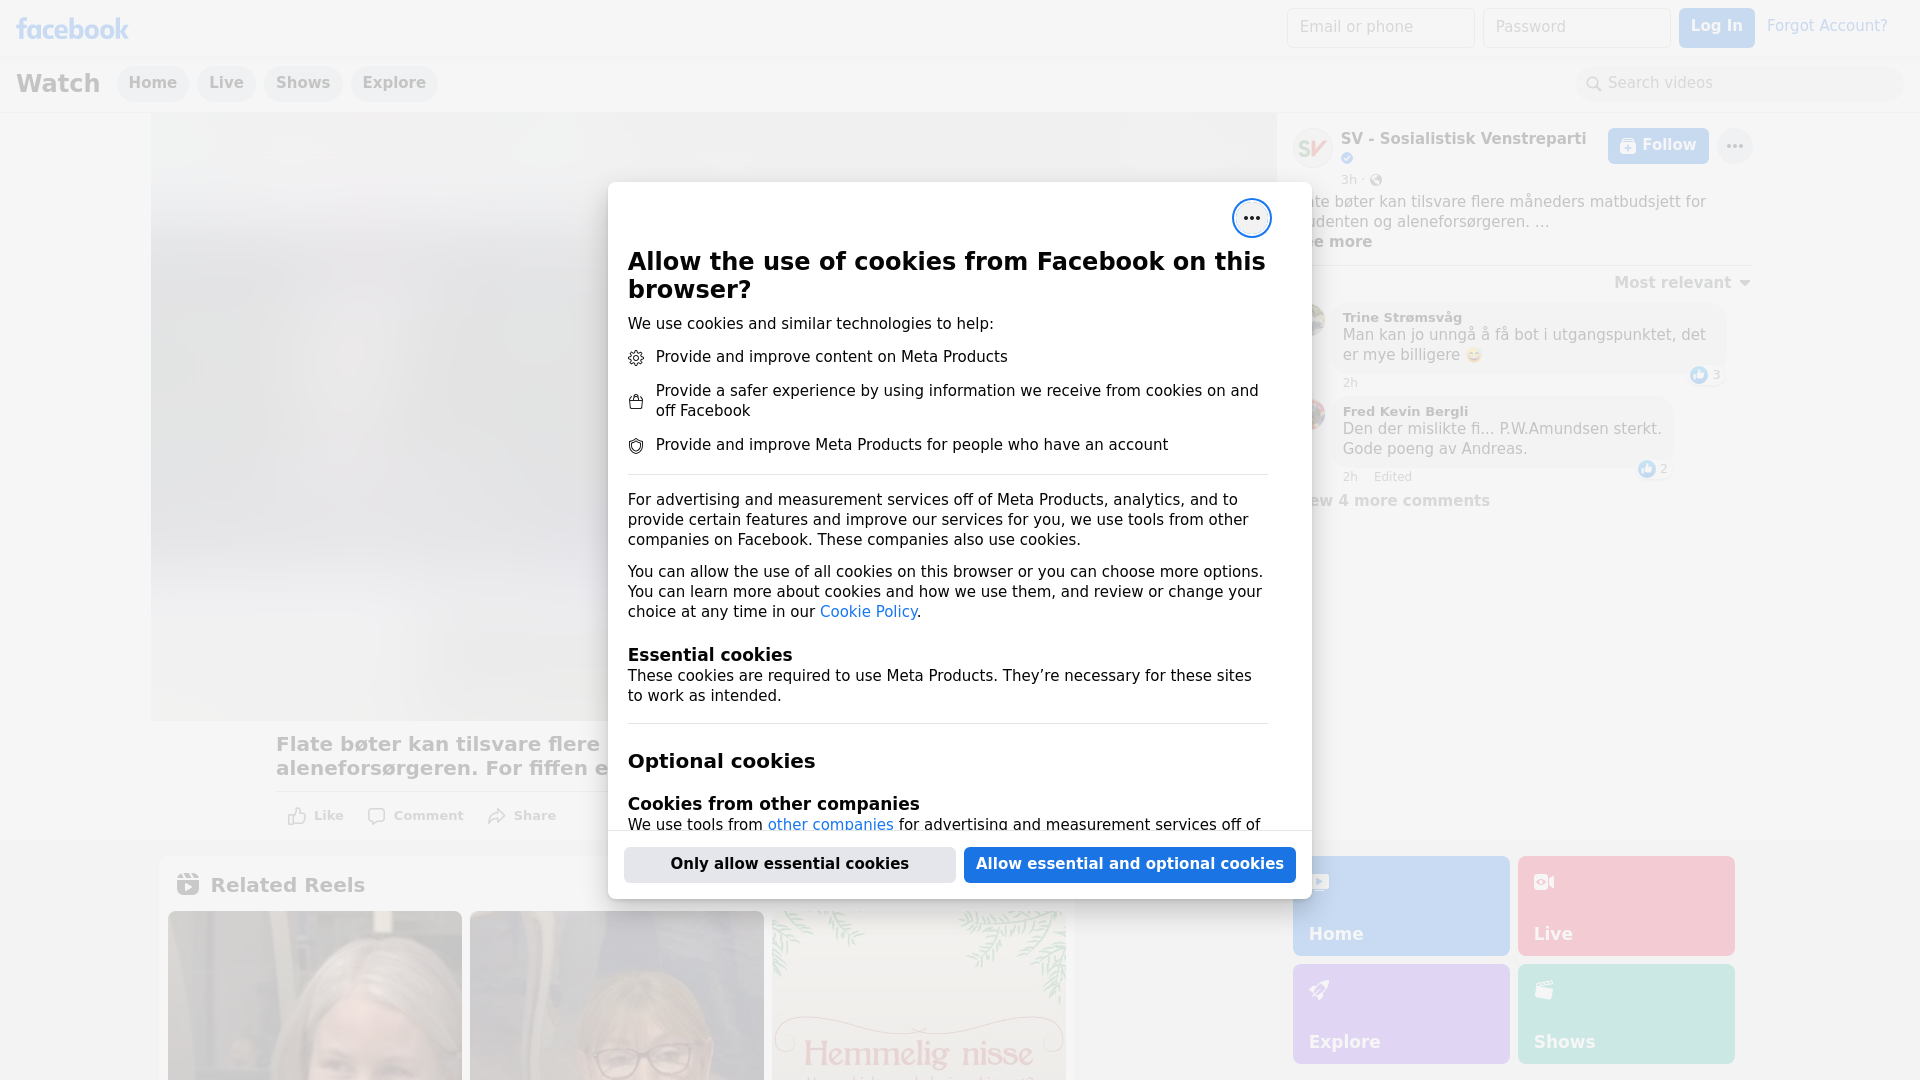Click the search magnifier icon
Screen dimensions: 1920x1080
pos(1593,84)
